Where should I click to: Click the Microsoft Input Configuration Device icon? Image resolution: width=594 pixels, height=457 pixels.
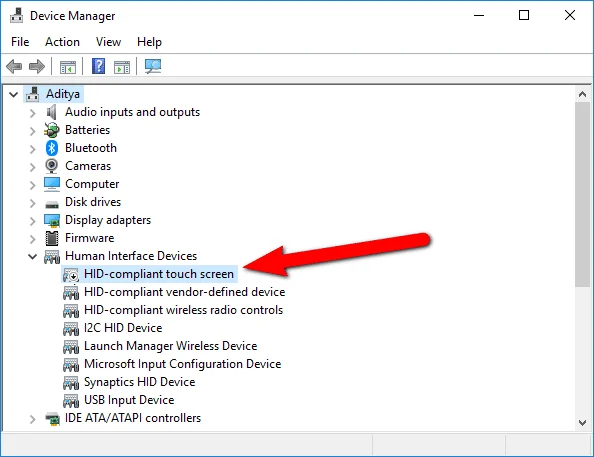70,365
